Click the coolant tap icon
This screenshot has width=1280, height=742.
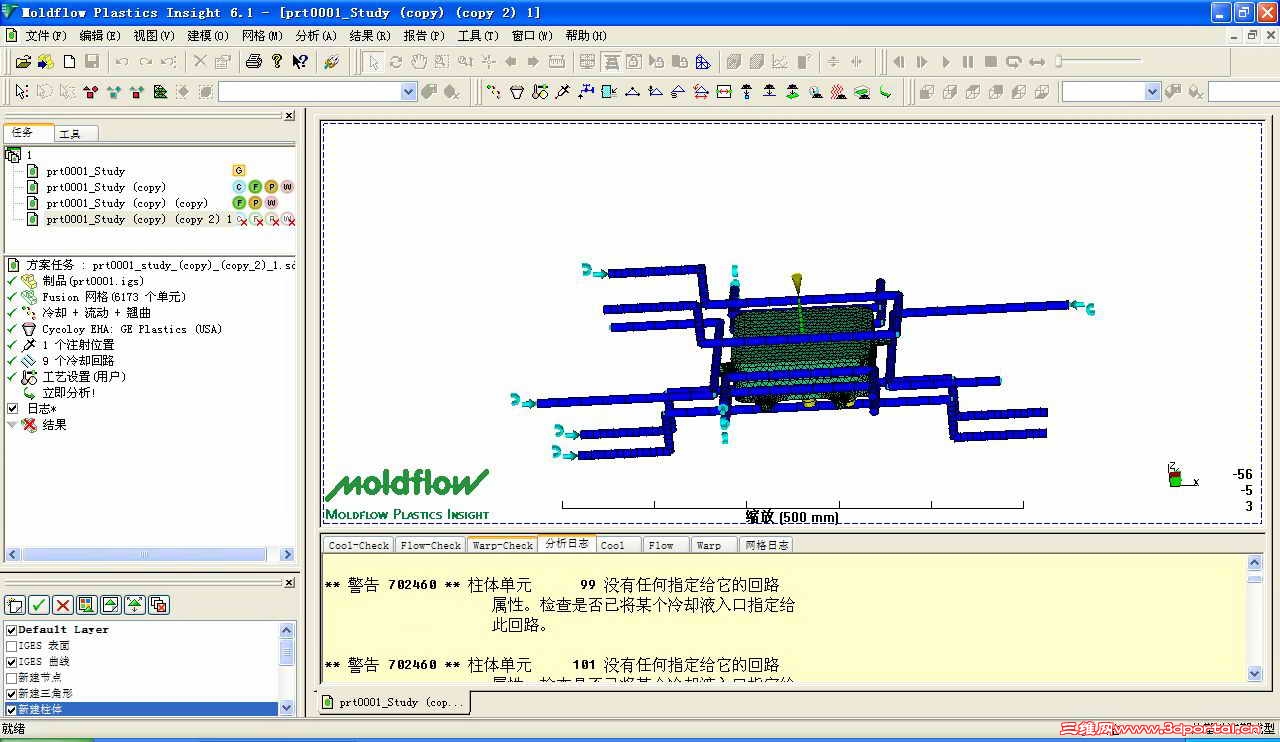tap(586, 92)
